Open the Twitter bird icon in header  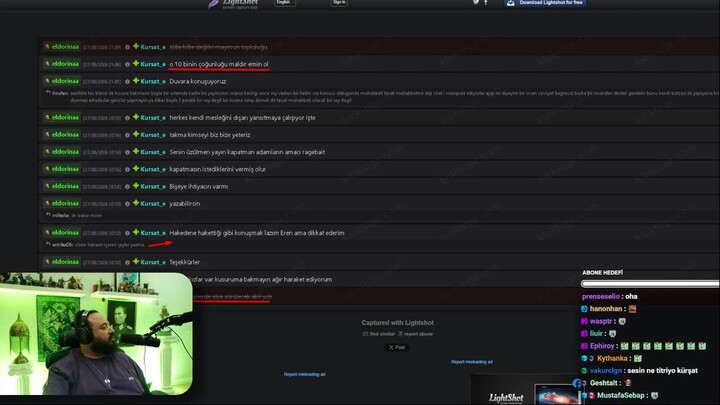tap(476, 2)
